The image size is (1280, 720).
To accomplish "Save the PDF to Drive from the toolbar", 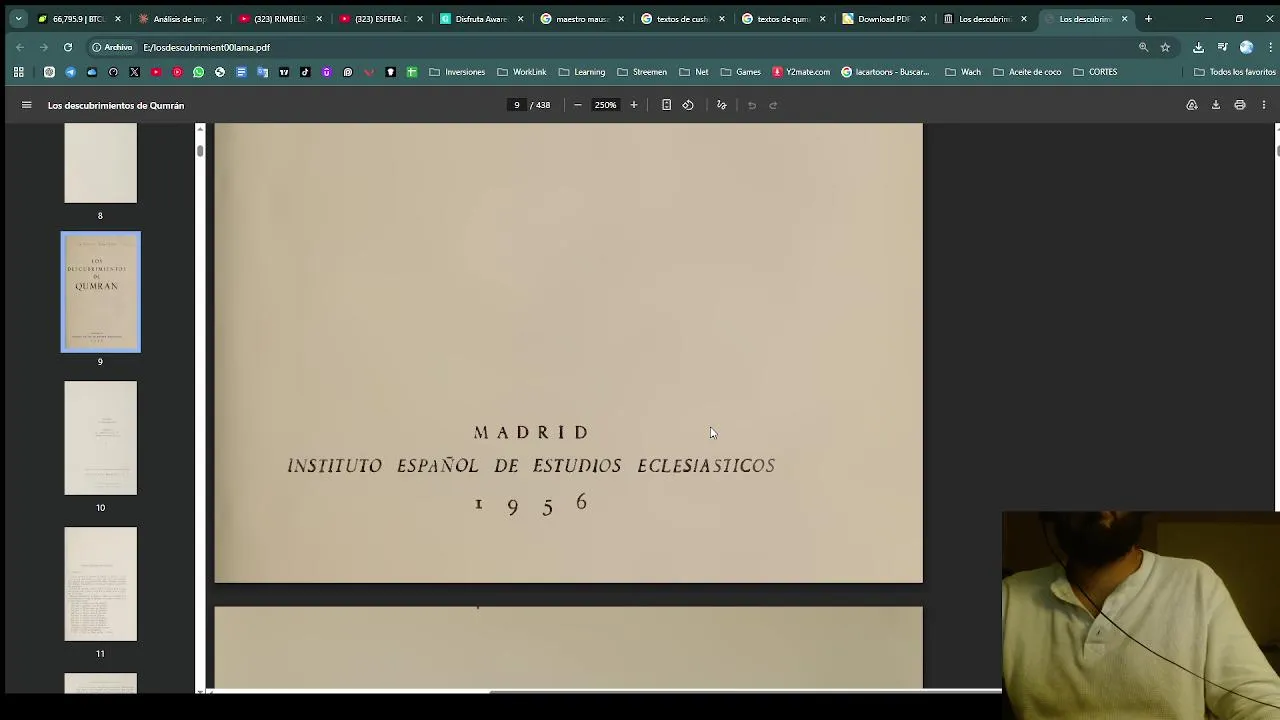I will click(1192, 105).
